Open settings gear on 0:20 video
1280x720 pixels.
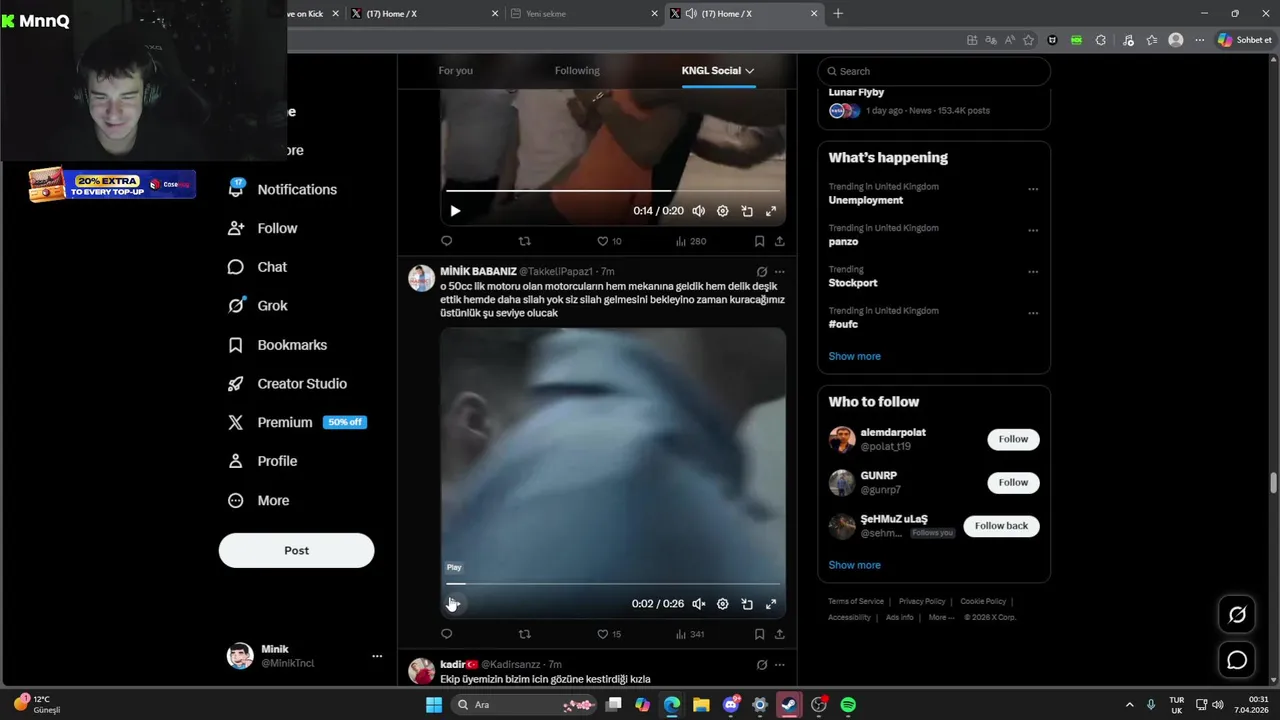click(x=723, y=211)
